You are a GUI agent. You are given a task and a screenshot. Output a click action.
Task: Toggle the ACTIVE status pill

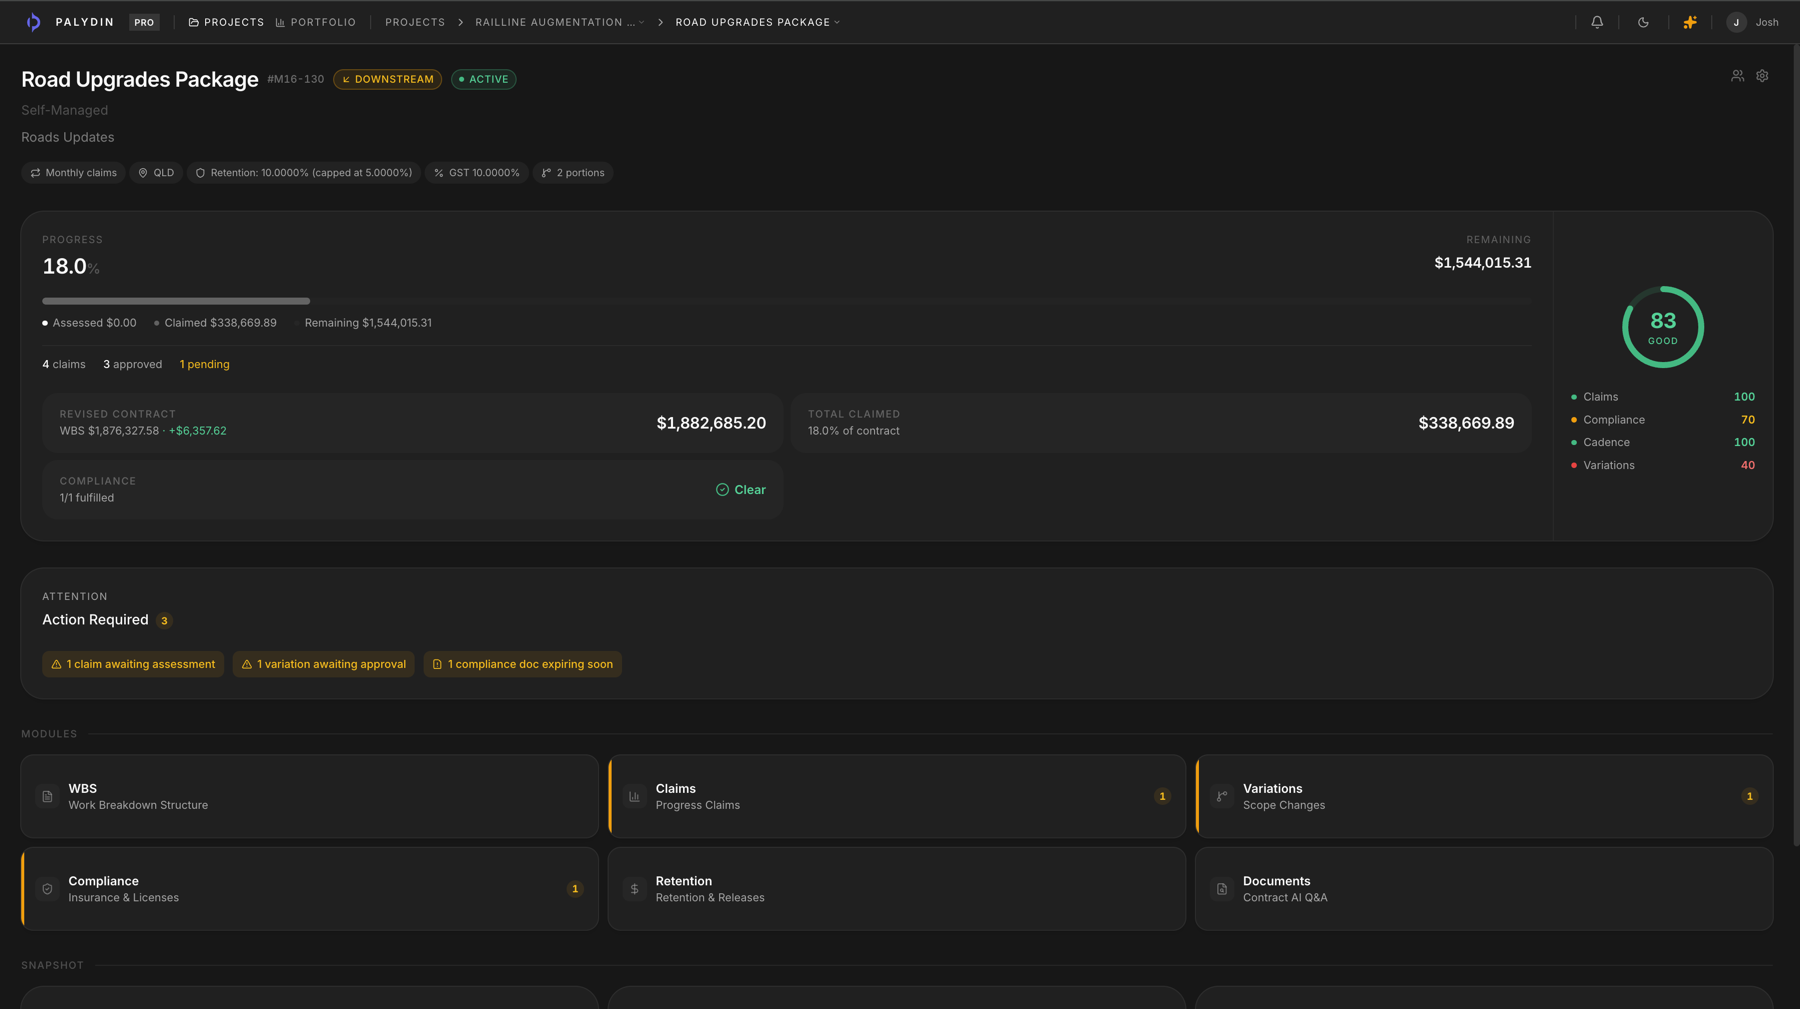pyautogui.click(x=483, y=79)
